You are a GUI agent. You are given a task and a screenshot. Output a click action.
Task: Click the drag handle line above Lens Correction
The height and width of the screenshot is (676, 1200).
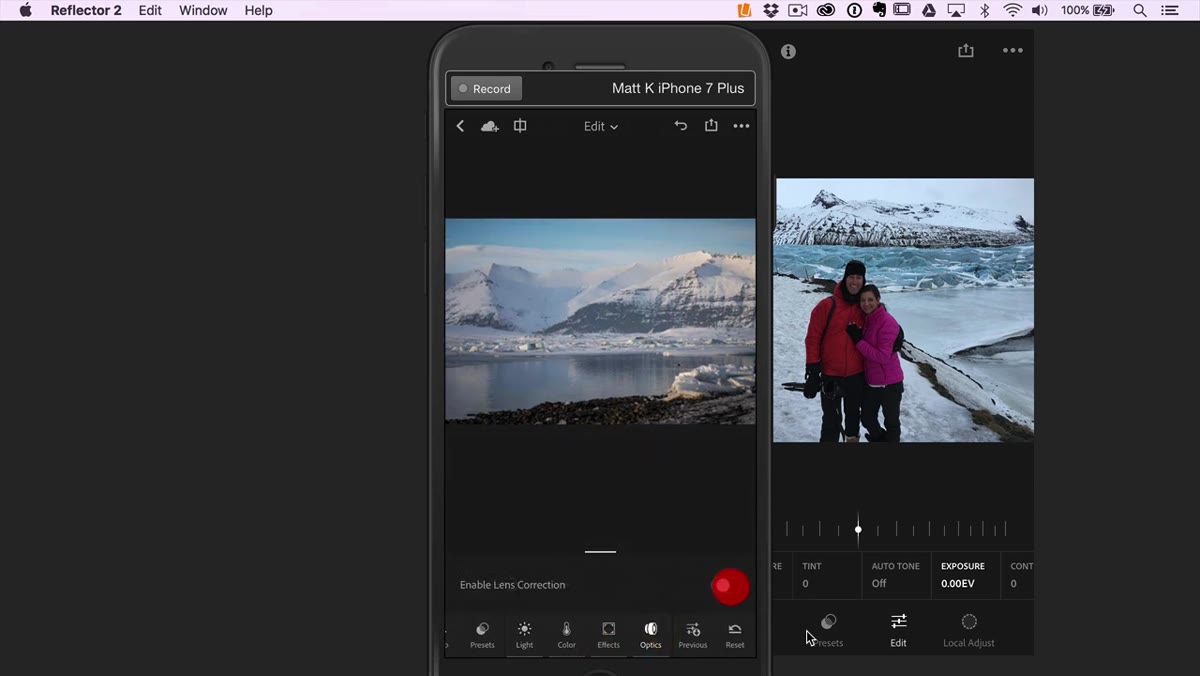(600, 551)
